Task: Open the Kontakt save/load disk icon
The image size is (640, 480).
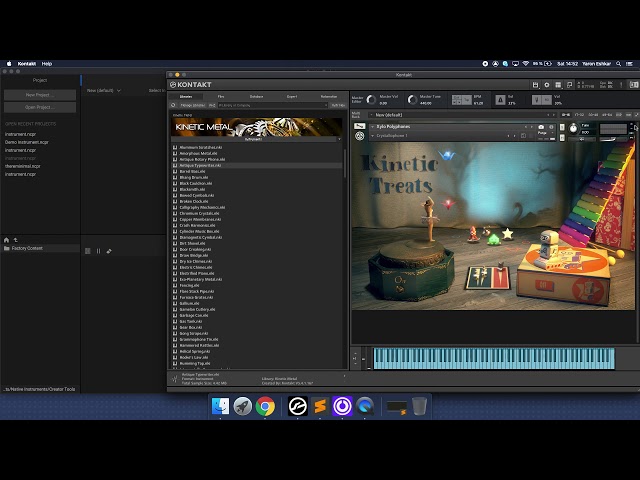Action: (535, 85)
